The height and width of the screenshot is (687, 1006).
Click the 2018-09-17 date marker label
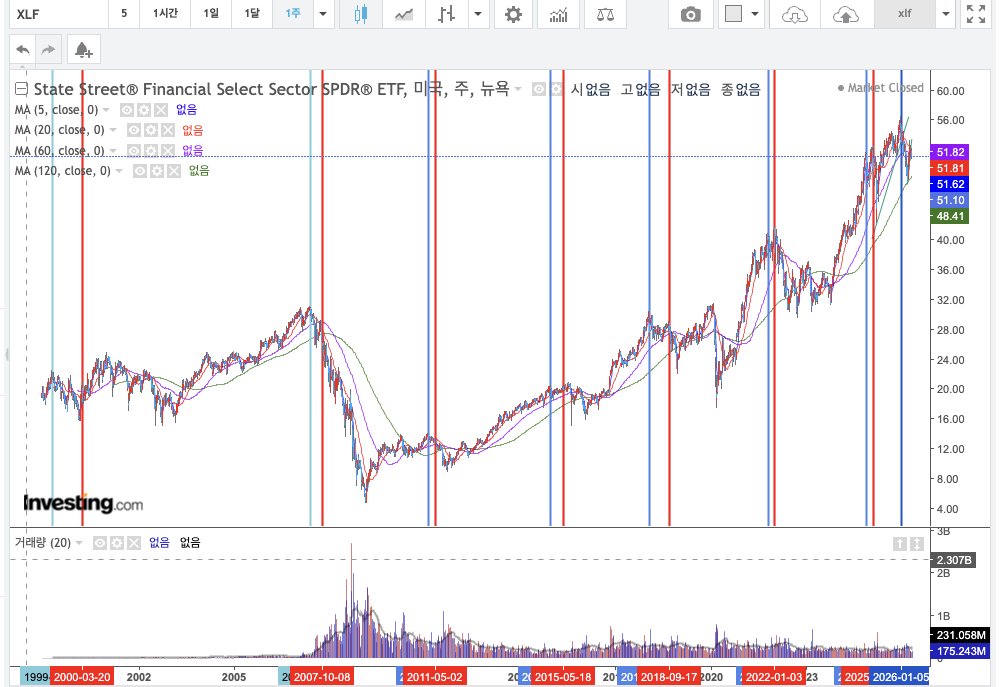point(669,677)
